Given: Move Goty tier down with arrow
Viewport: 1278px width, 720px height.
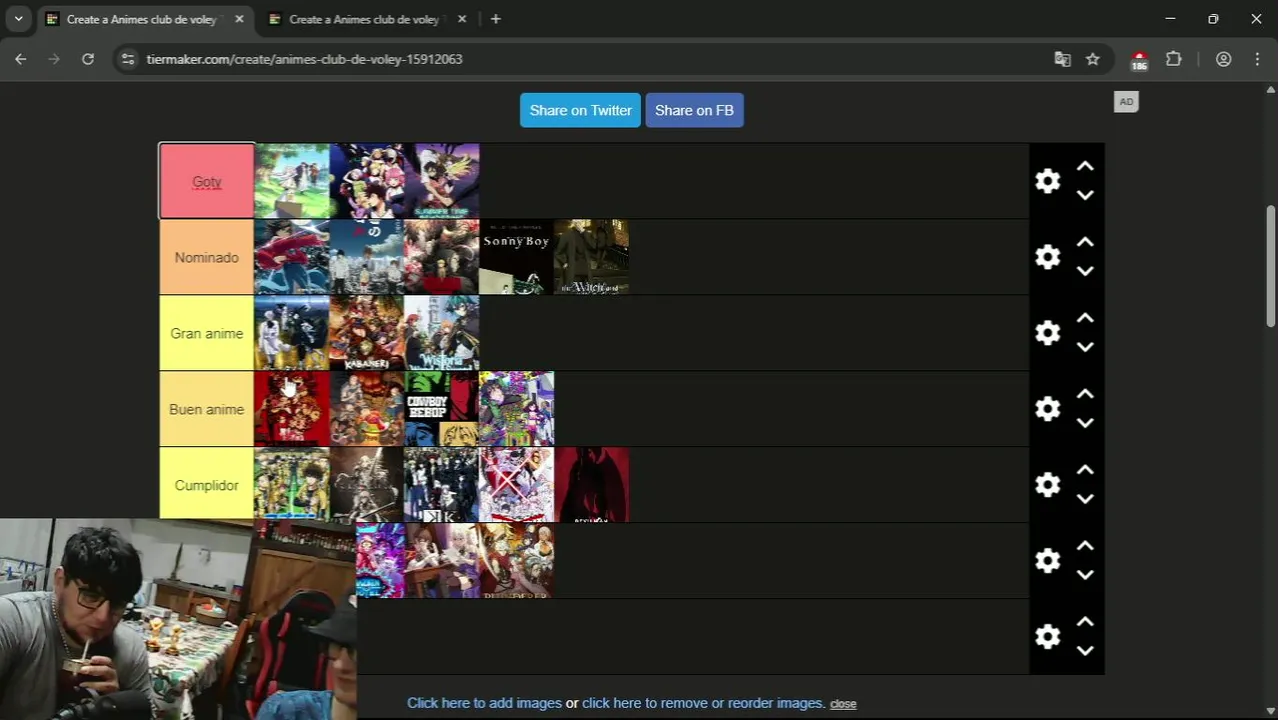Looking at the screenshot, I should tap(1085, 195).
